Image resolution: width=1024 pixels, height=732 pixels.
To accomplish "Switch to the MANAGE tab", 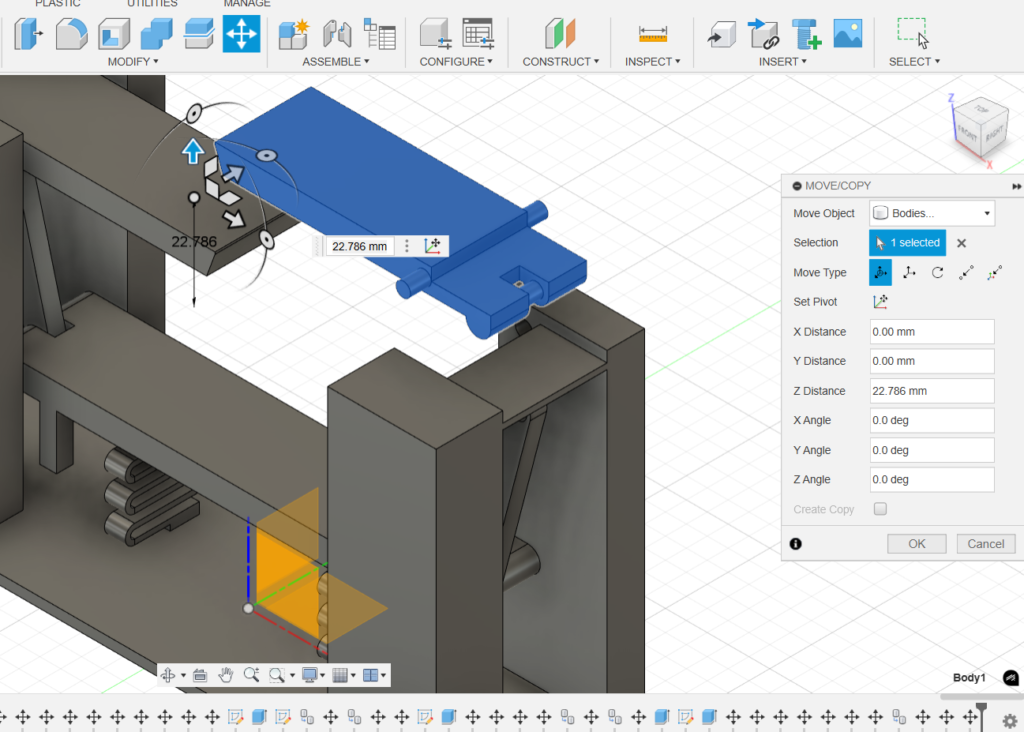I will point(247,3).
